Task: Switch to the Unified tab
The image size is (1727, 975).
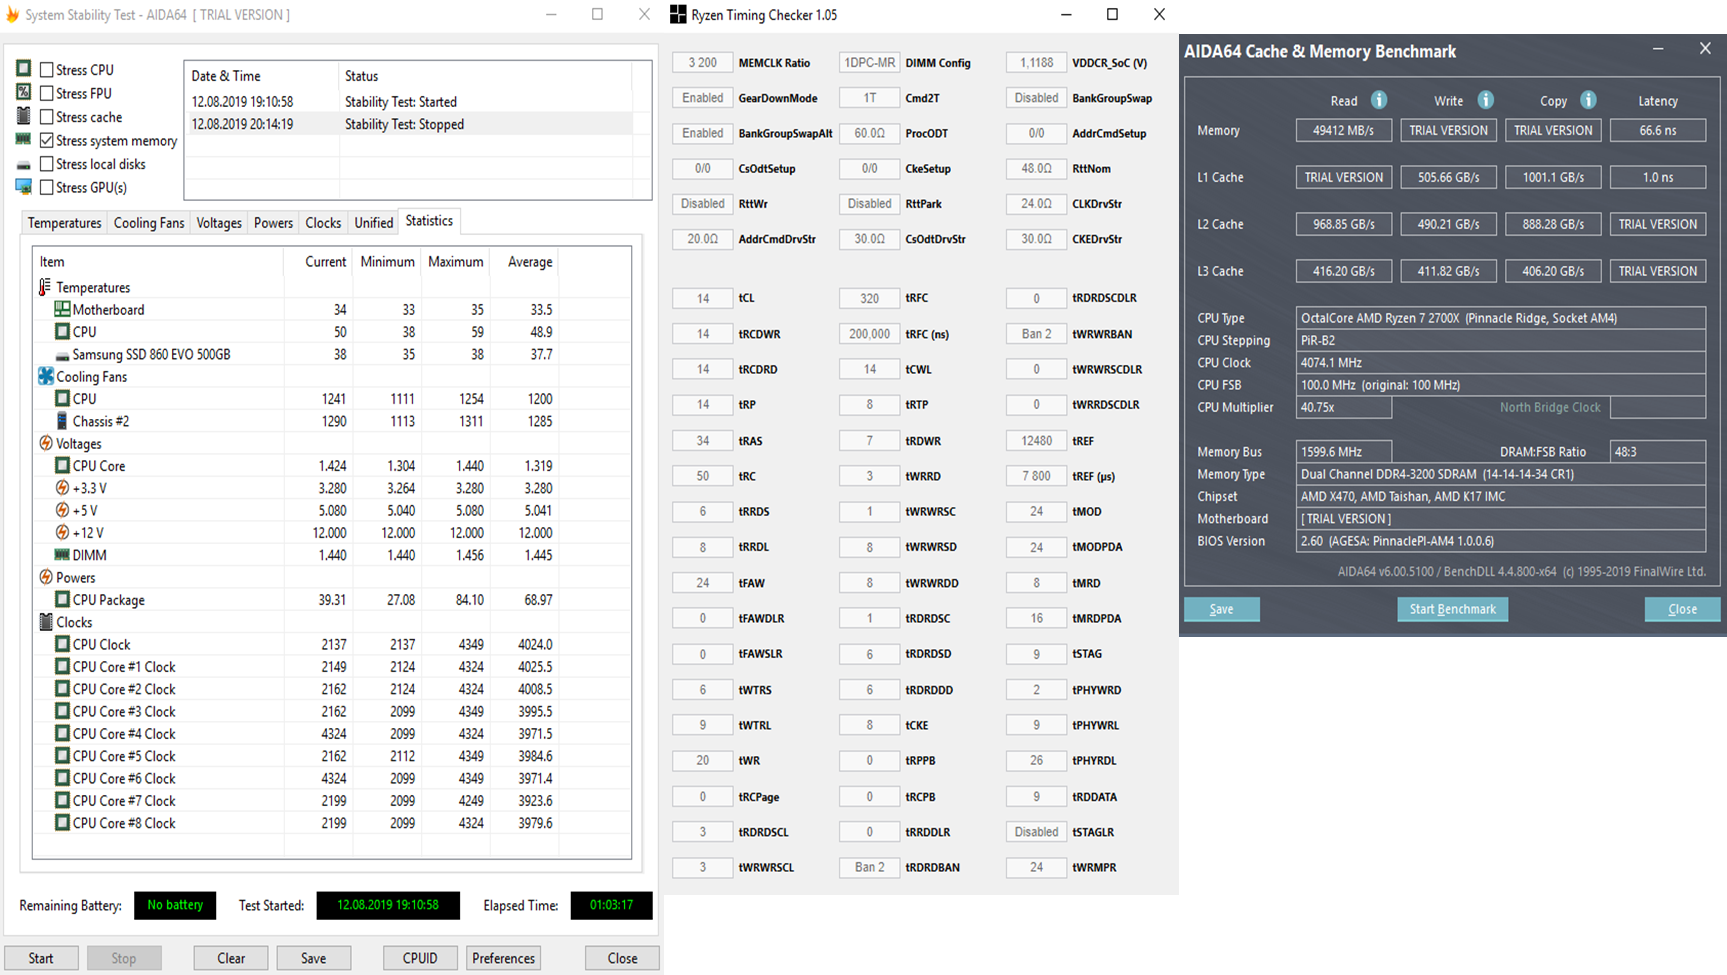Action: (x=374, y=223)
